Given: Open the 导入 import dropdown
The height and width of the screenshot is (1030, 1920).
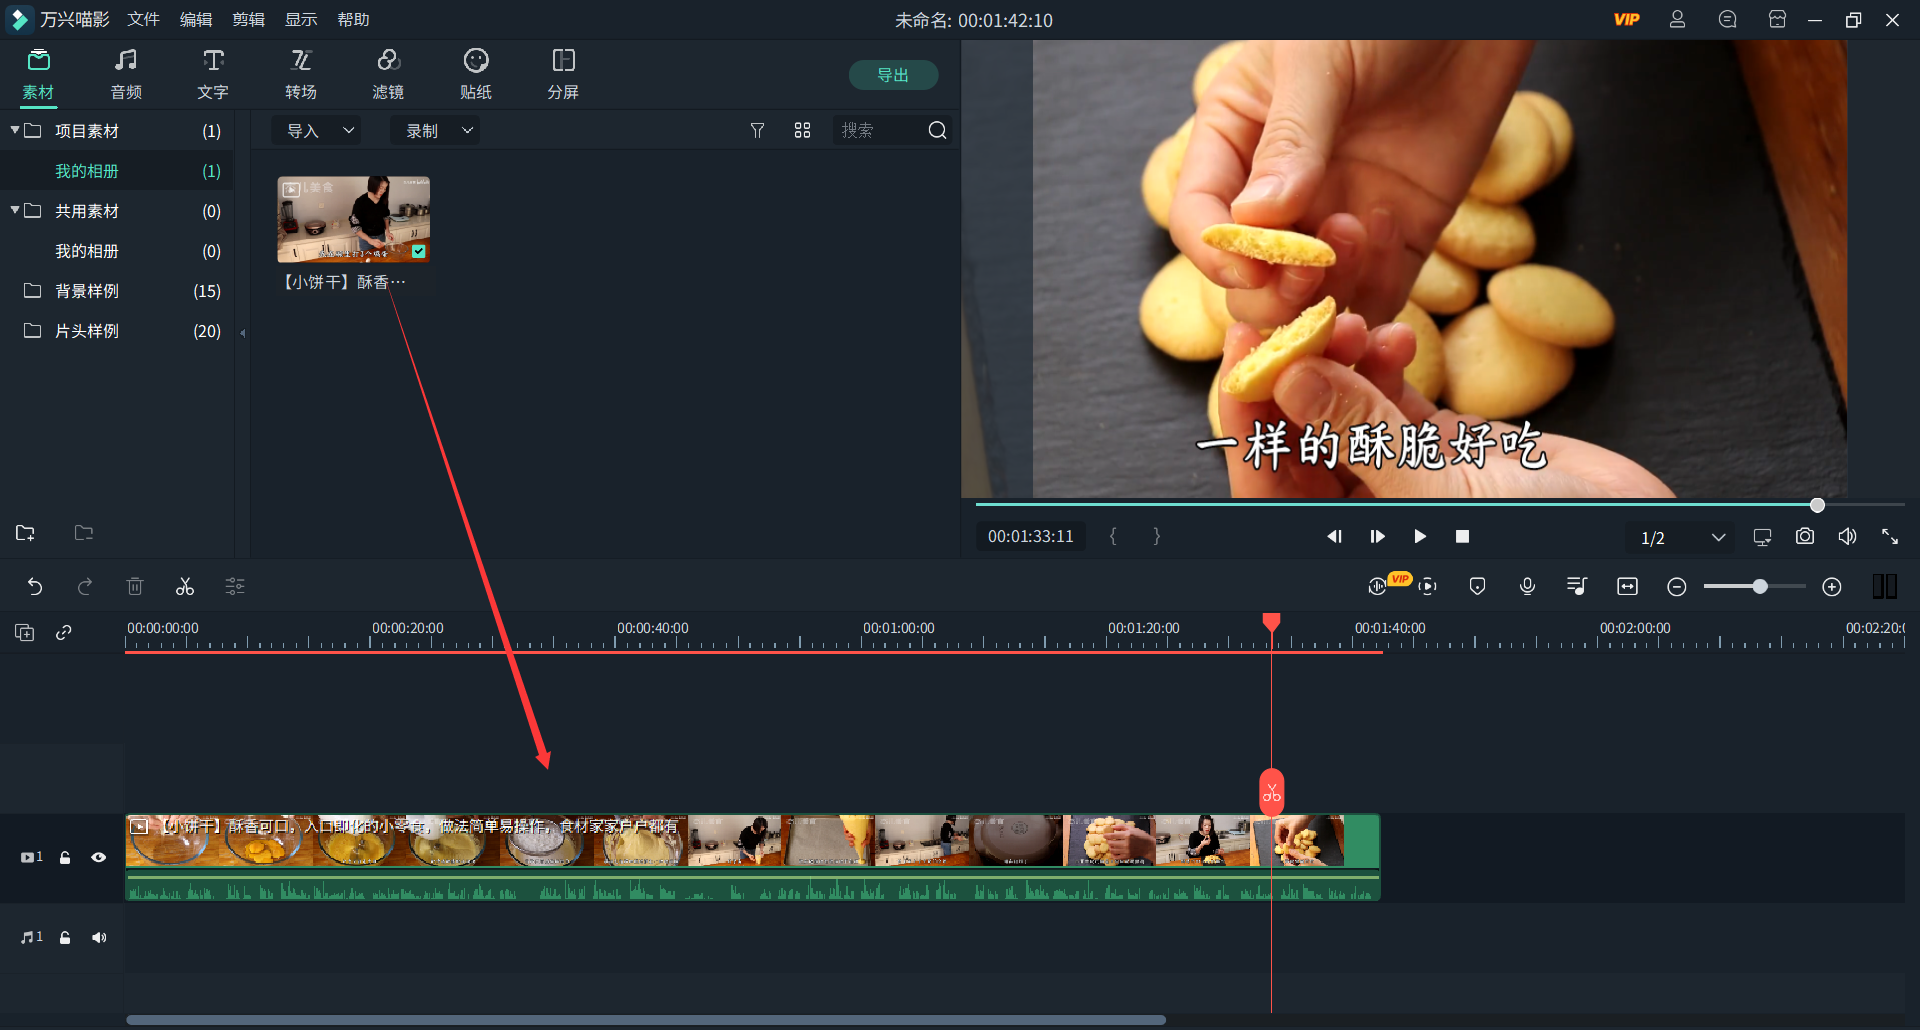Looking at the screenshot, I should point(319,131).
